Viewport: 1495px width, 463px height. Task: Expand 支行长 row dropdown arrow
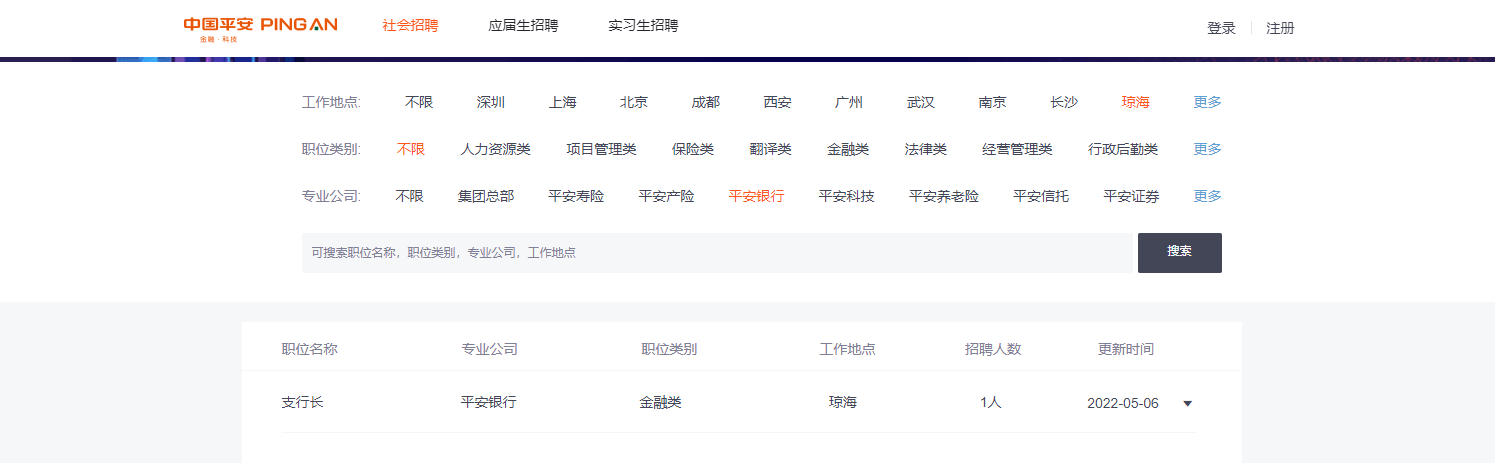(x=1187, y=403)
